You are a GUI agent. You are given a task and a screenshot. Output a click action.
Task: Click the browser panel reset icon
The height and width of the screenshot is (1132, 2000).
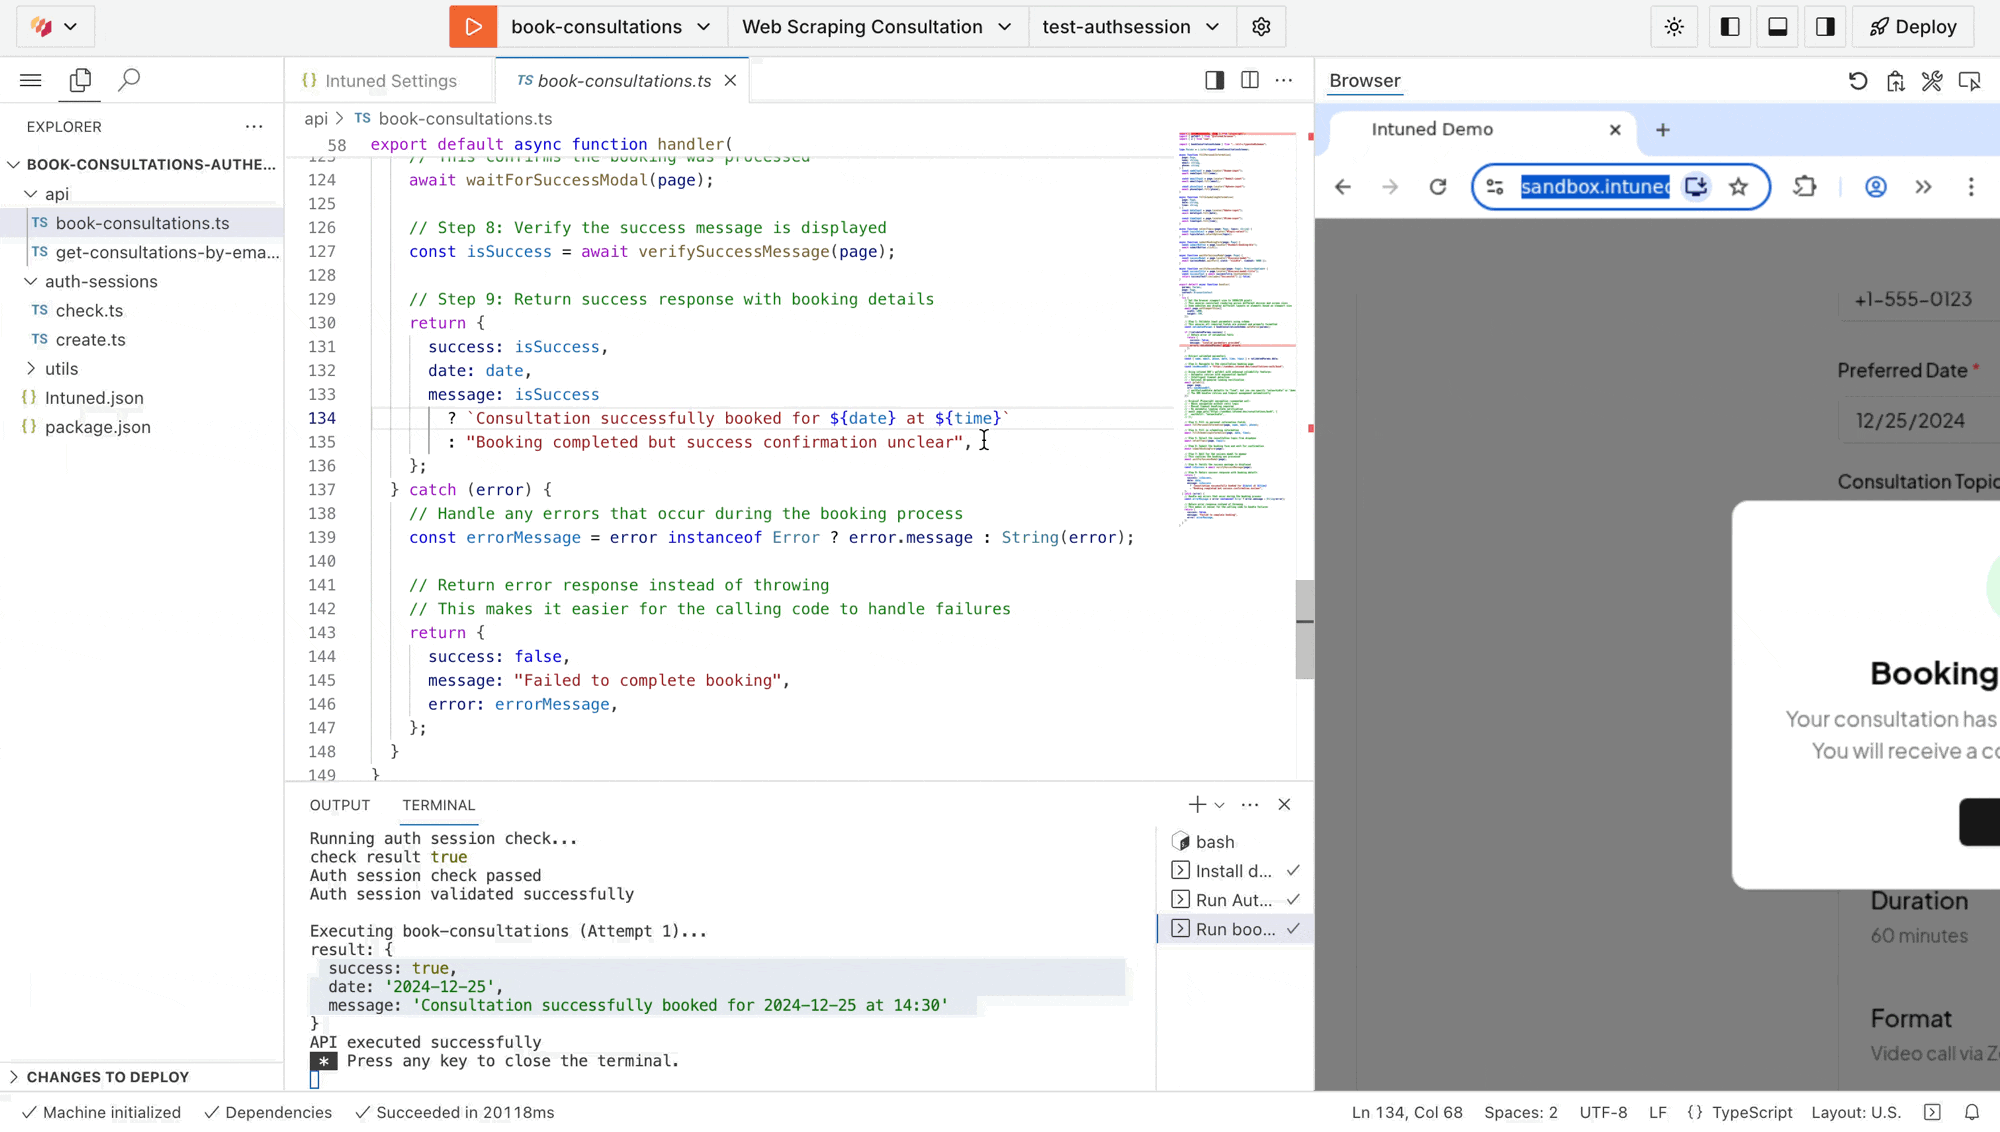tap(1858, 81)
